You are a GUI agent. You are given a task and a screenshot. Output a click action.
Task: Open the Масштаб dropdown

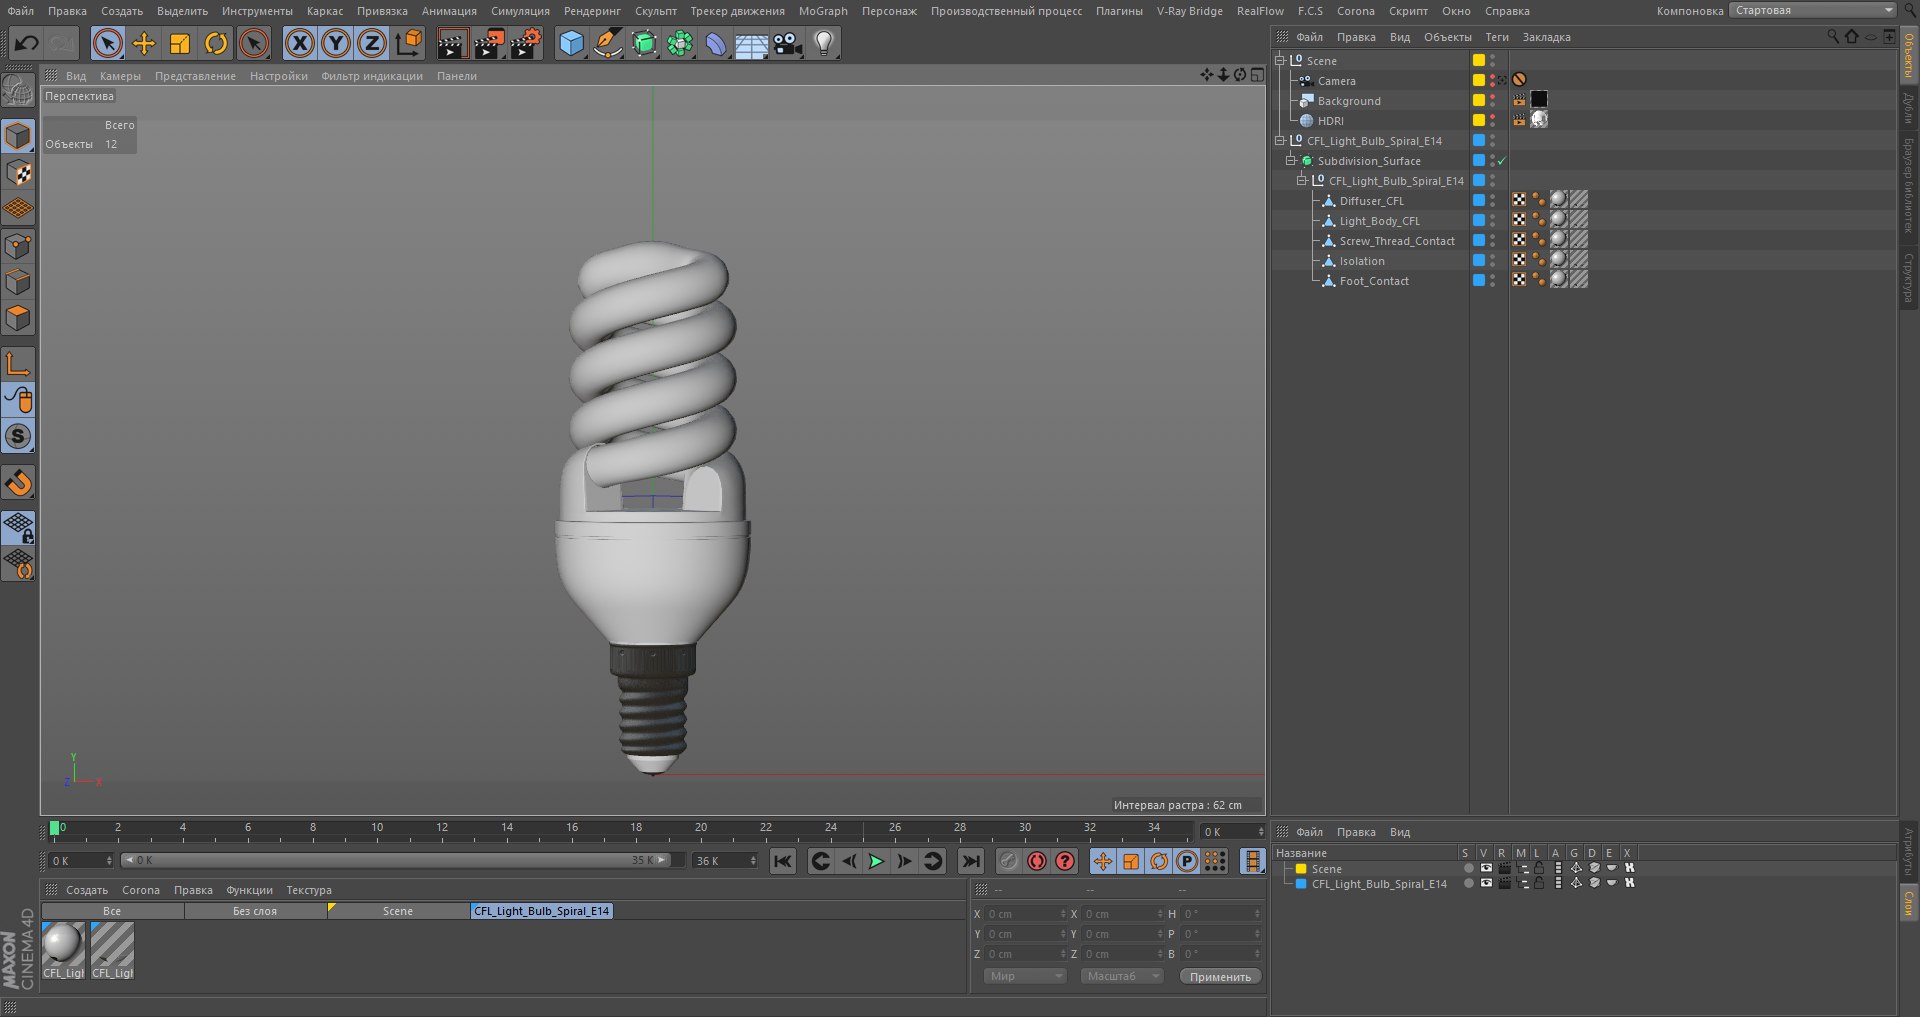[x=1122, y=976]
